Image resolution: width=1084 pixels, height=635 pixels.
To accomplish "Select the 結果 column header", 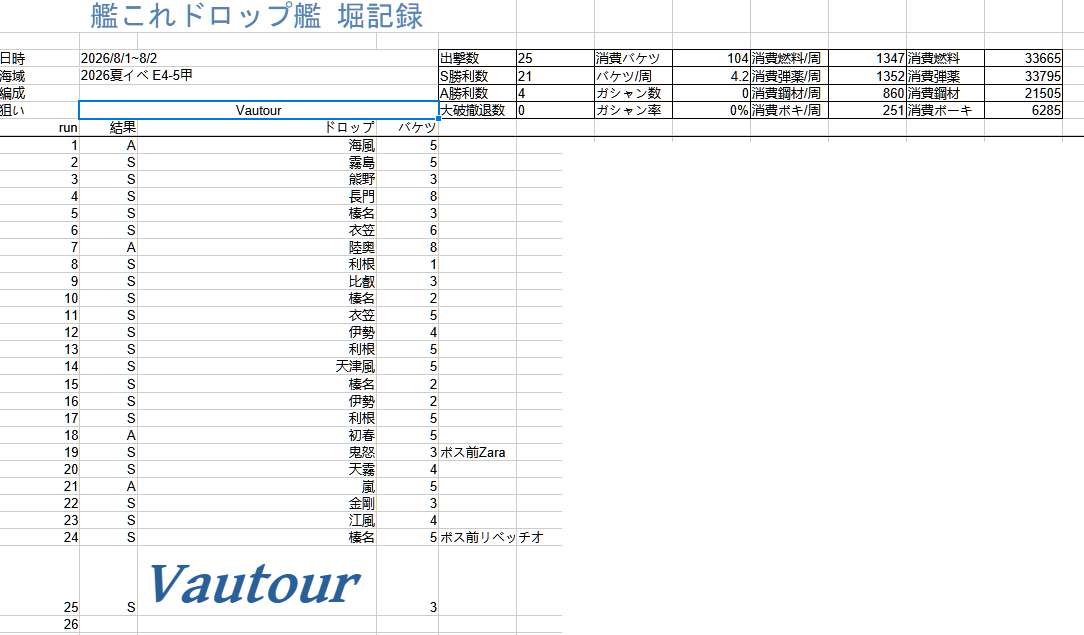I will [x=109, y=127].
